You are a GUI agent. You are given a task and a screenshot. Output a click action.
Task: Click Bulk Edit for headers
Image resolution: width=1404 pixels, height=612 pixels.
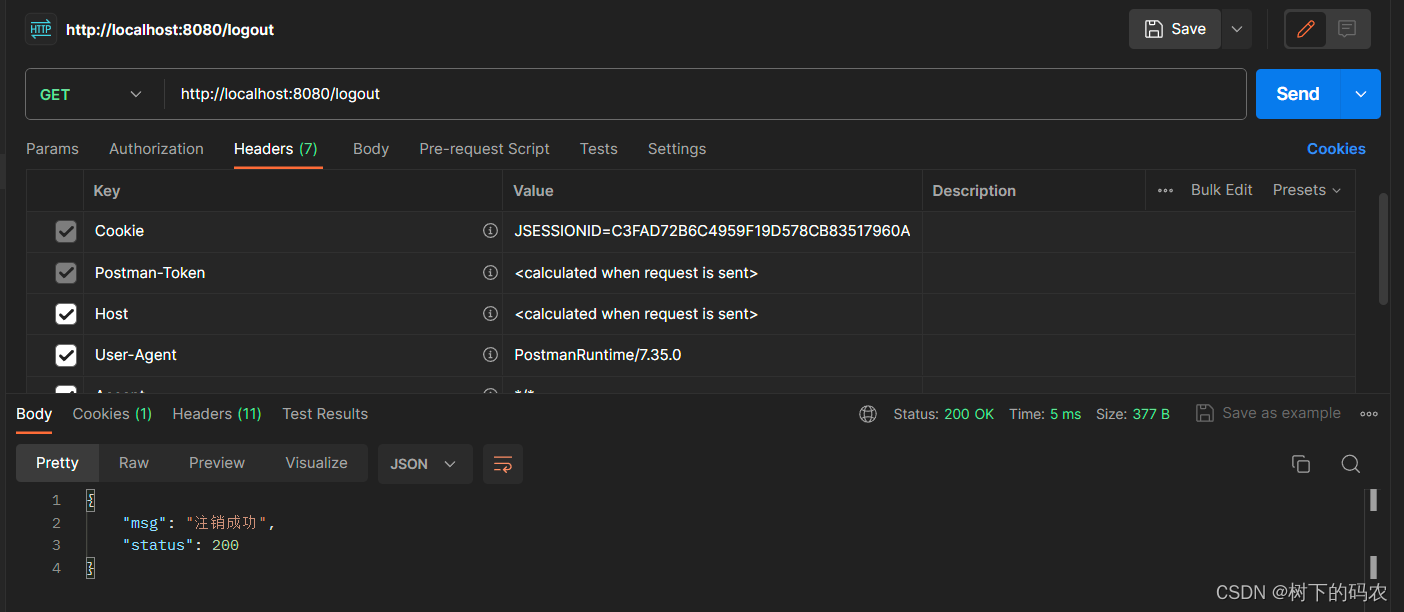pyautogui.click(x=1221, y=190)
